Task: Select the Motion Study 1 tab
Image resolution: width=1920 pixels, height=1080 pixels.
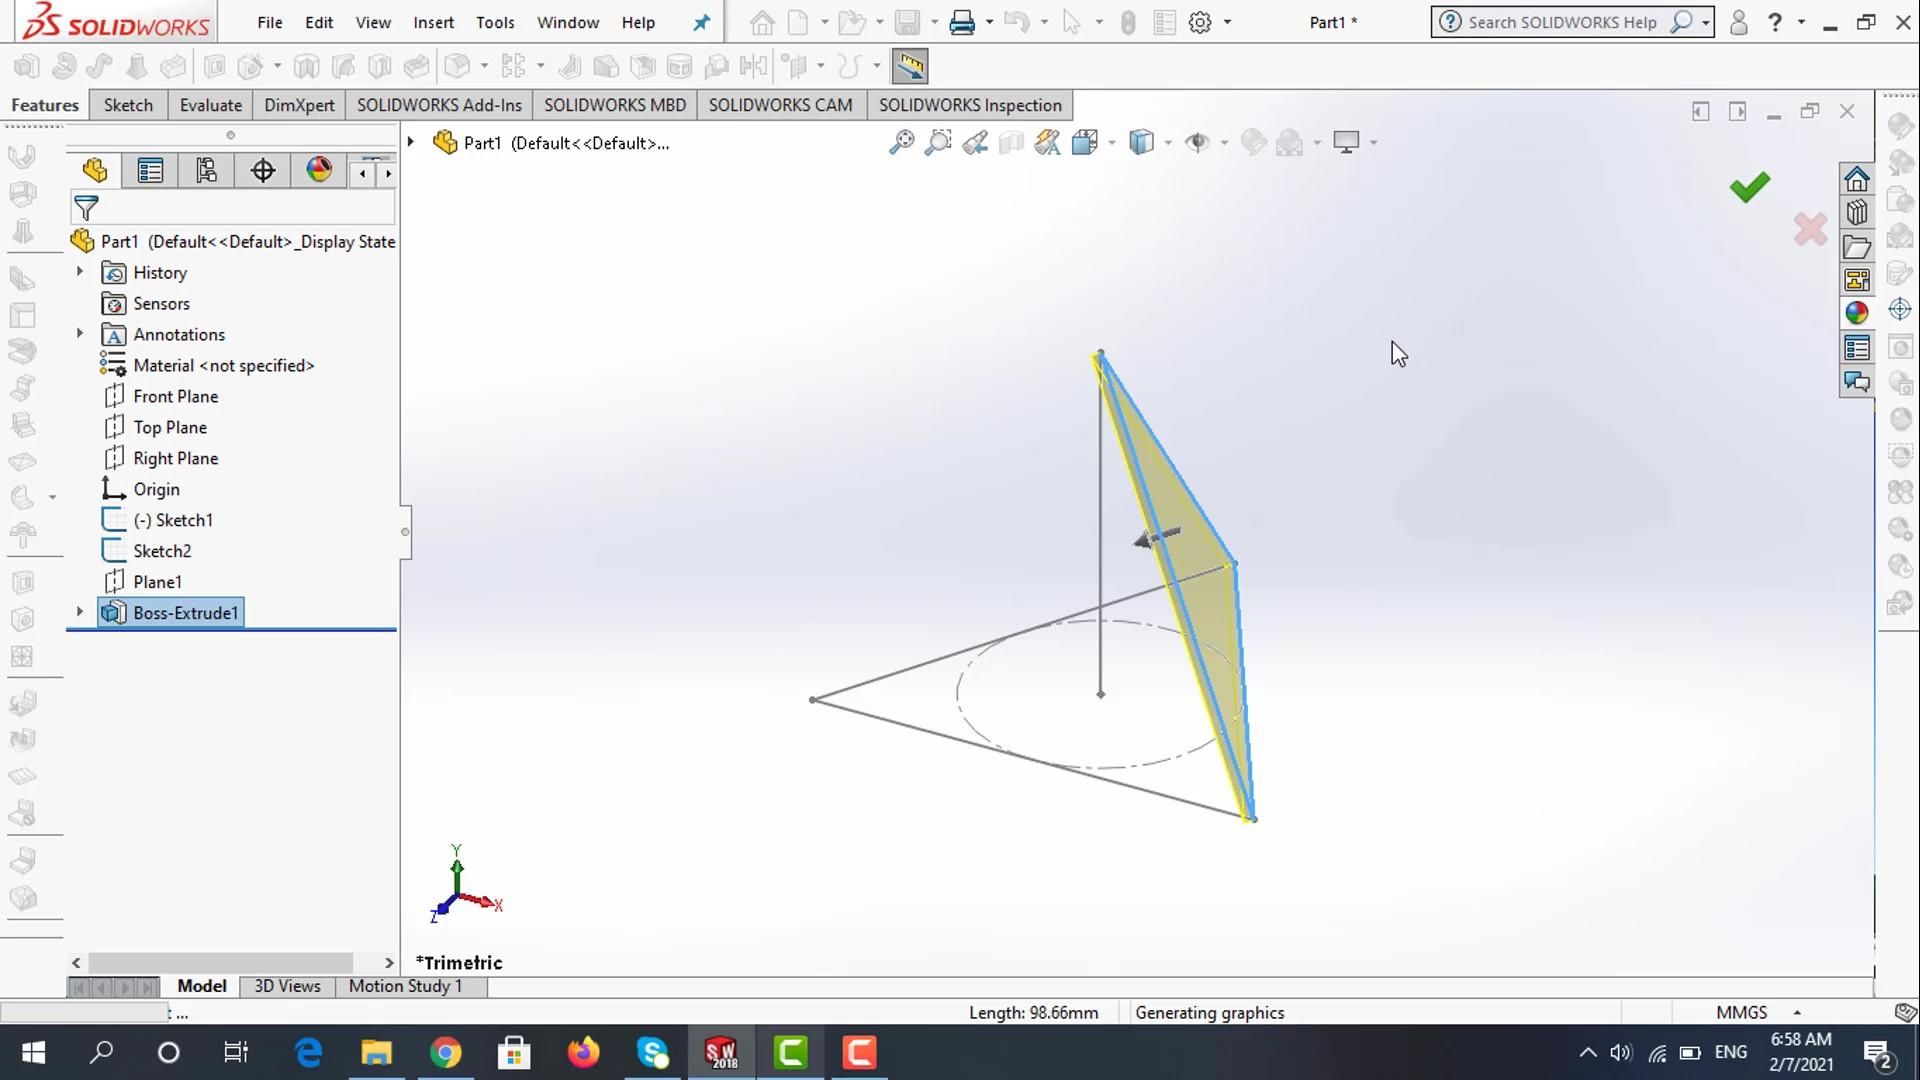Action: 405,986
